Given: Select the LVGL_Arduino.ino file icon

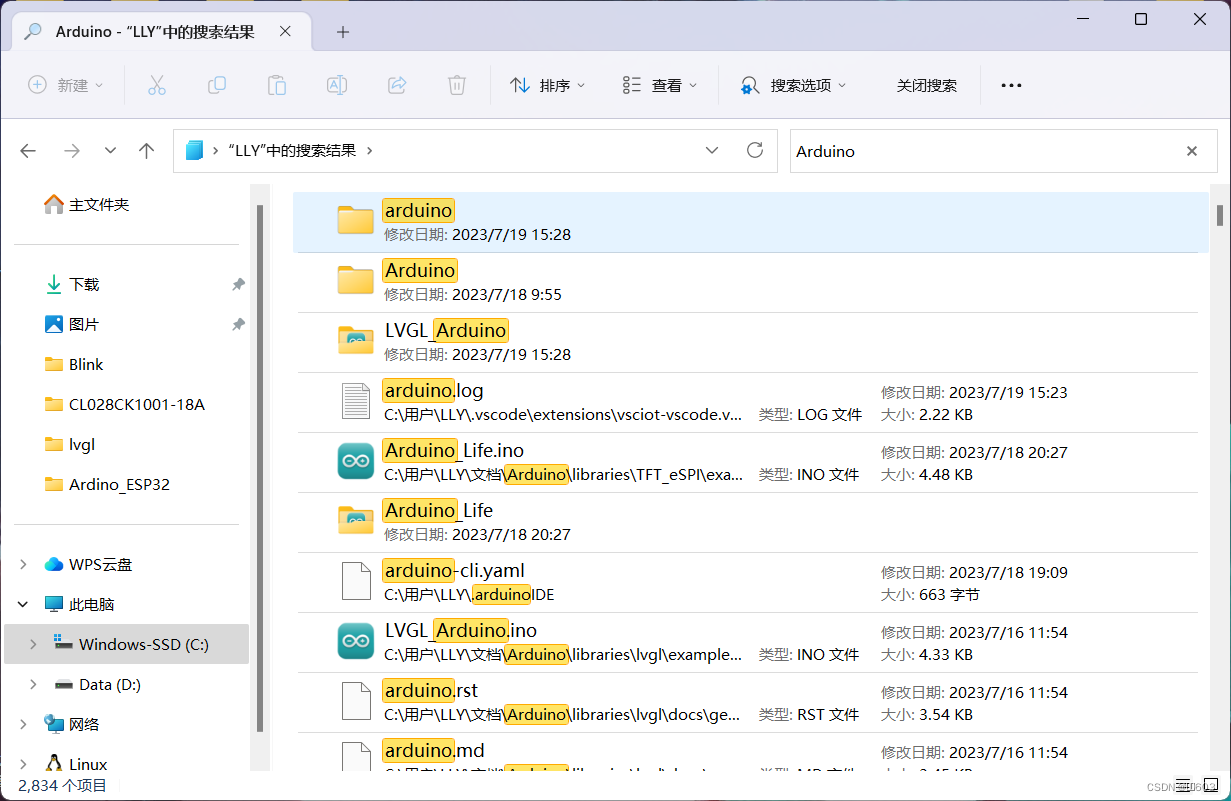Looking at the screenshot, I should point(355,640).
